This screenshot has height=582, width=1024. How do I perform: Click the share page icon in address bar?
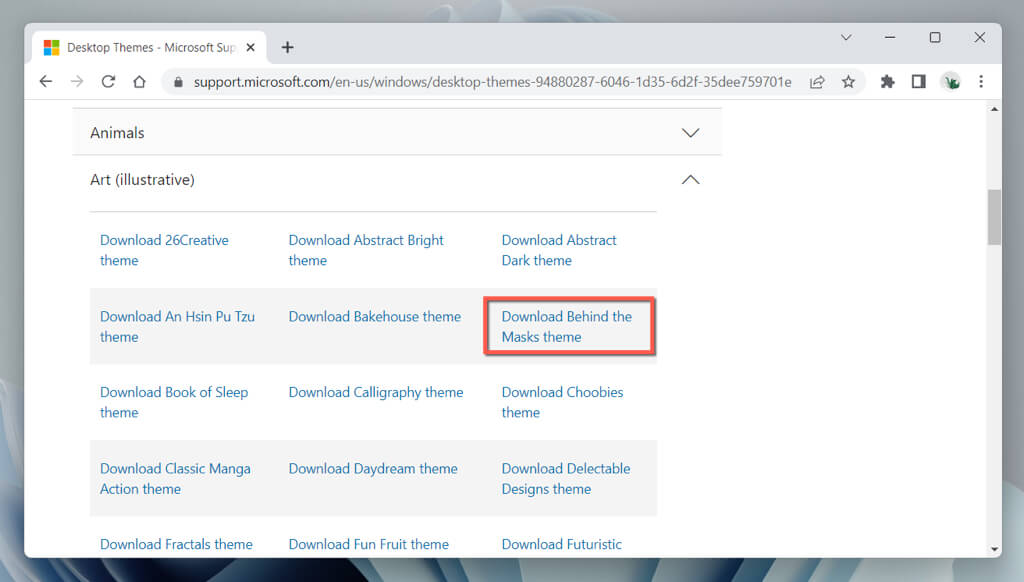(x=817, y=82)
